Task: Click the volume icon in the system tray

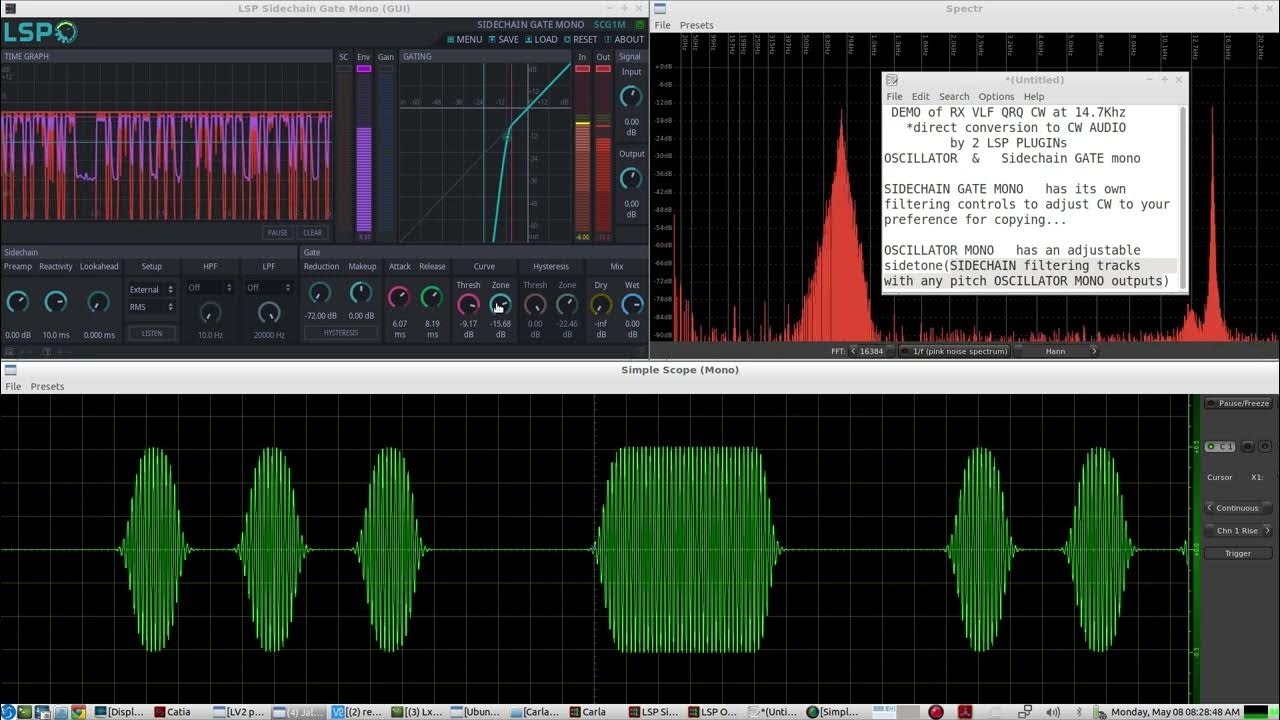Action: pyautogui.click(x=1052, y=712)
